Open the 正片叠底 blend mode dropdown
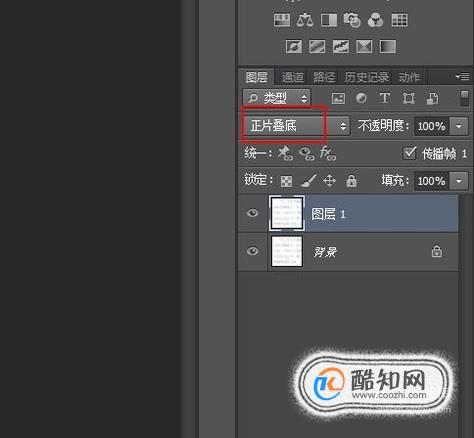 (297, 126)
